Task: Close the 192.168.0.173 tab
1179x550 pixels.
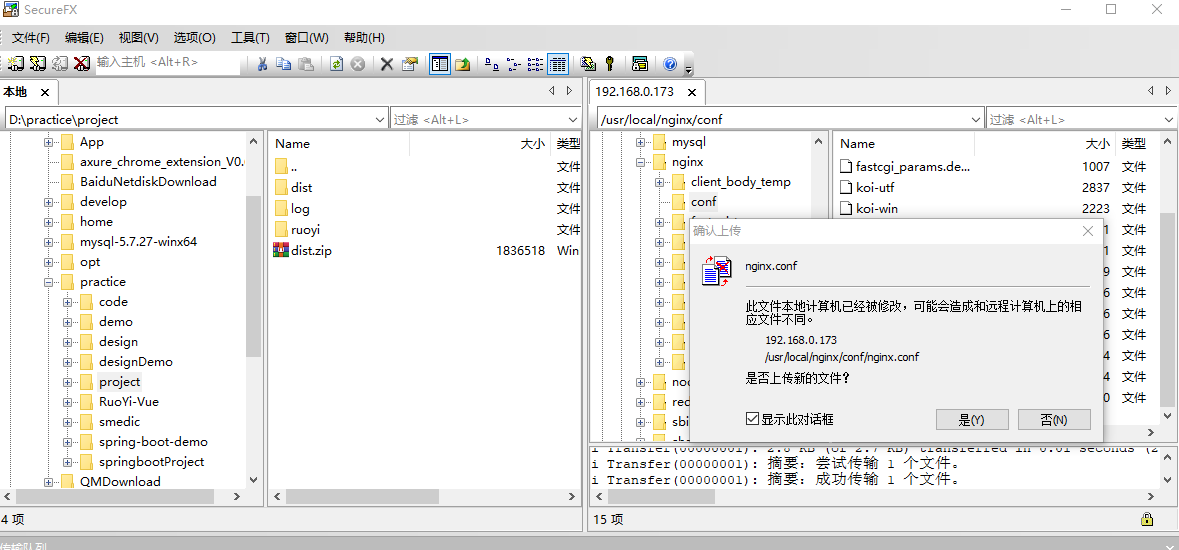Action: [x=692, y=93]
